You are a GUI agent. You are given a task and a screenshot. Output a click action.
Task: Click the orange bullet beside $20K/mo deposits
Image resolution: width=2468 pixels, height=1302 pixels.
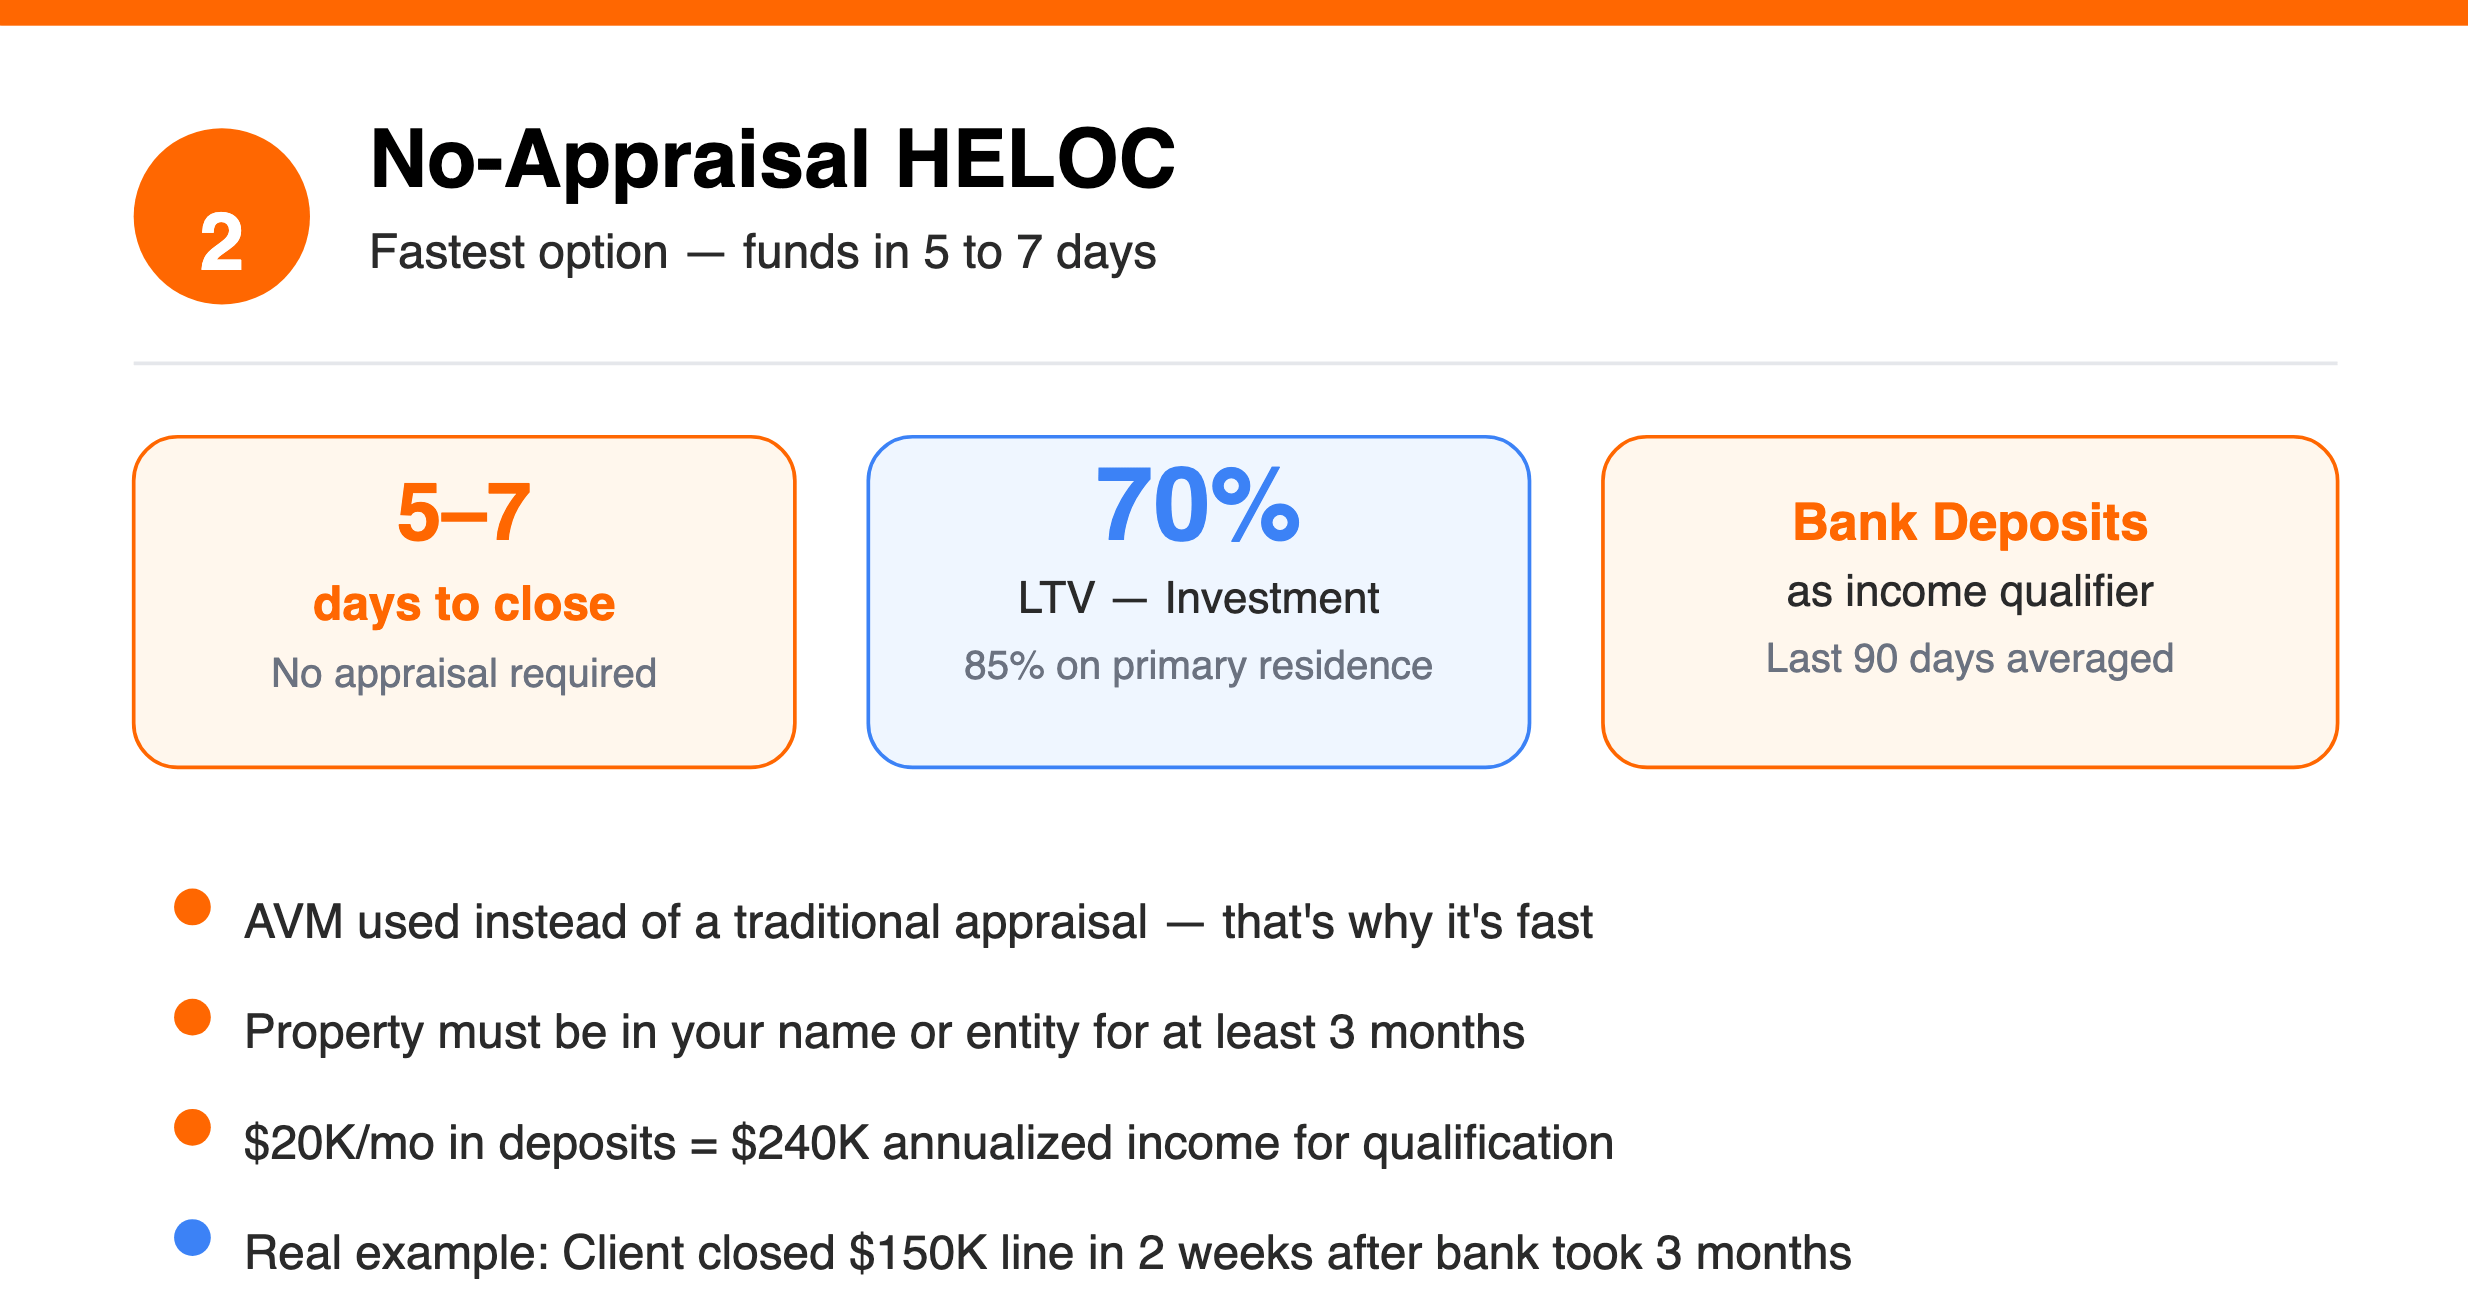tap(192, 1127)
